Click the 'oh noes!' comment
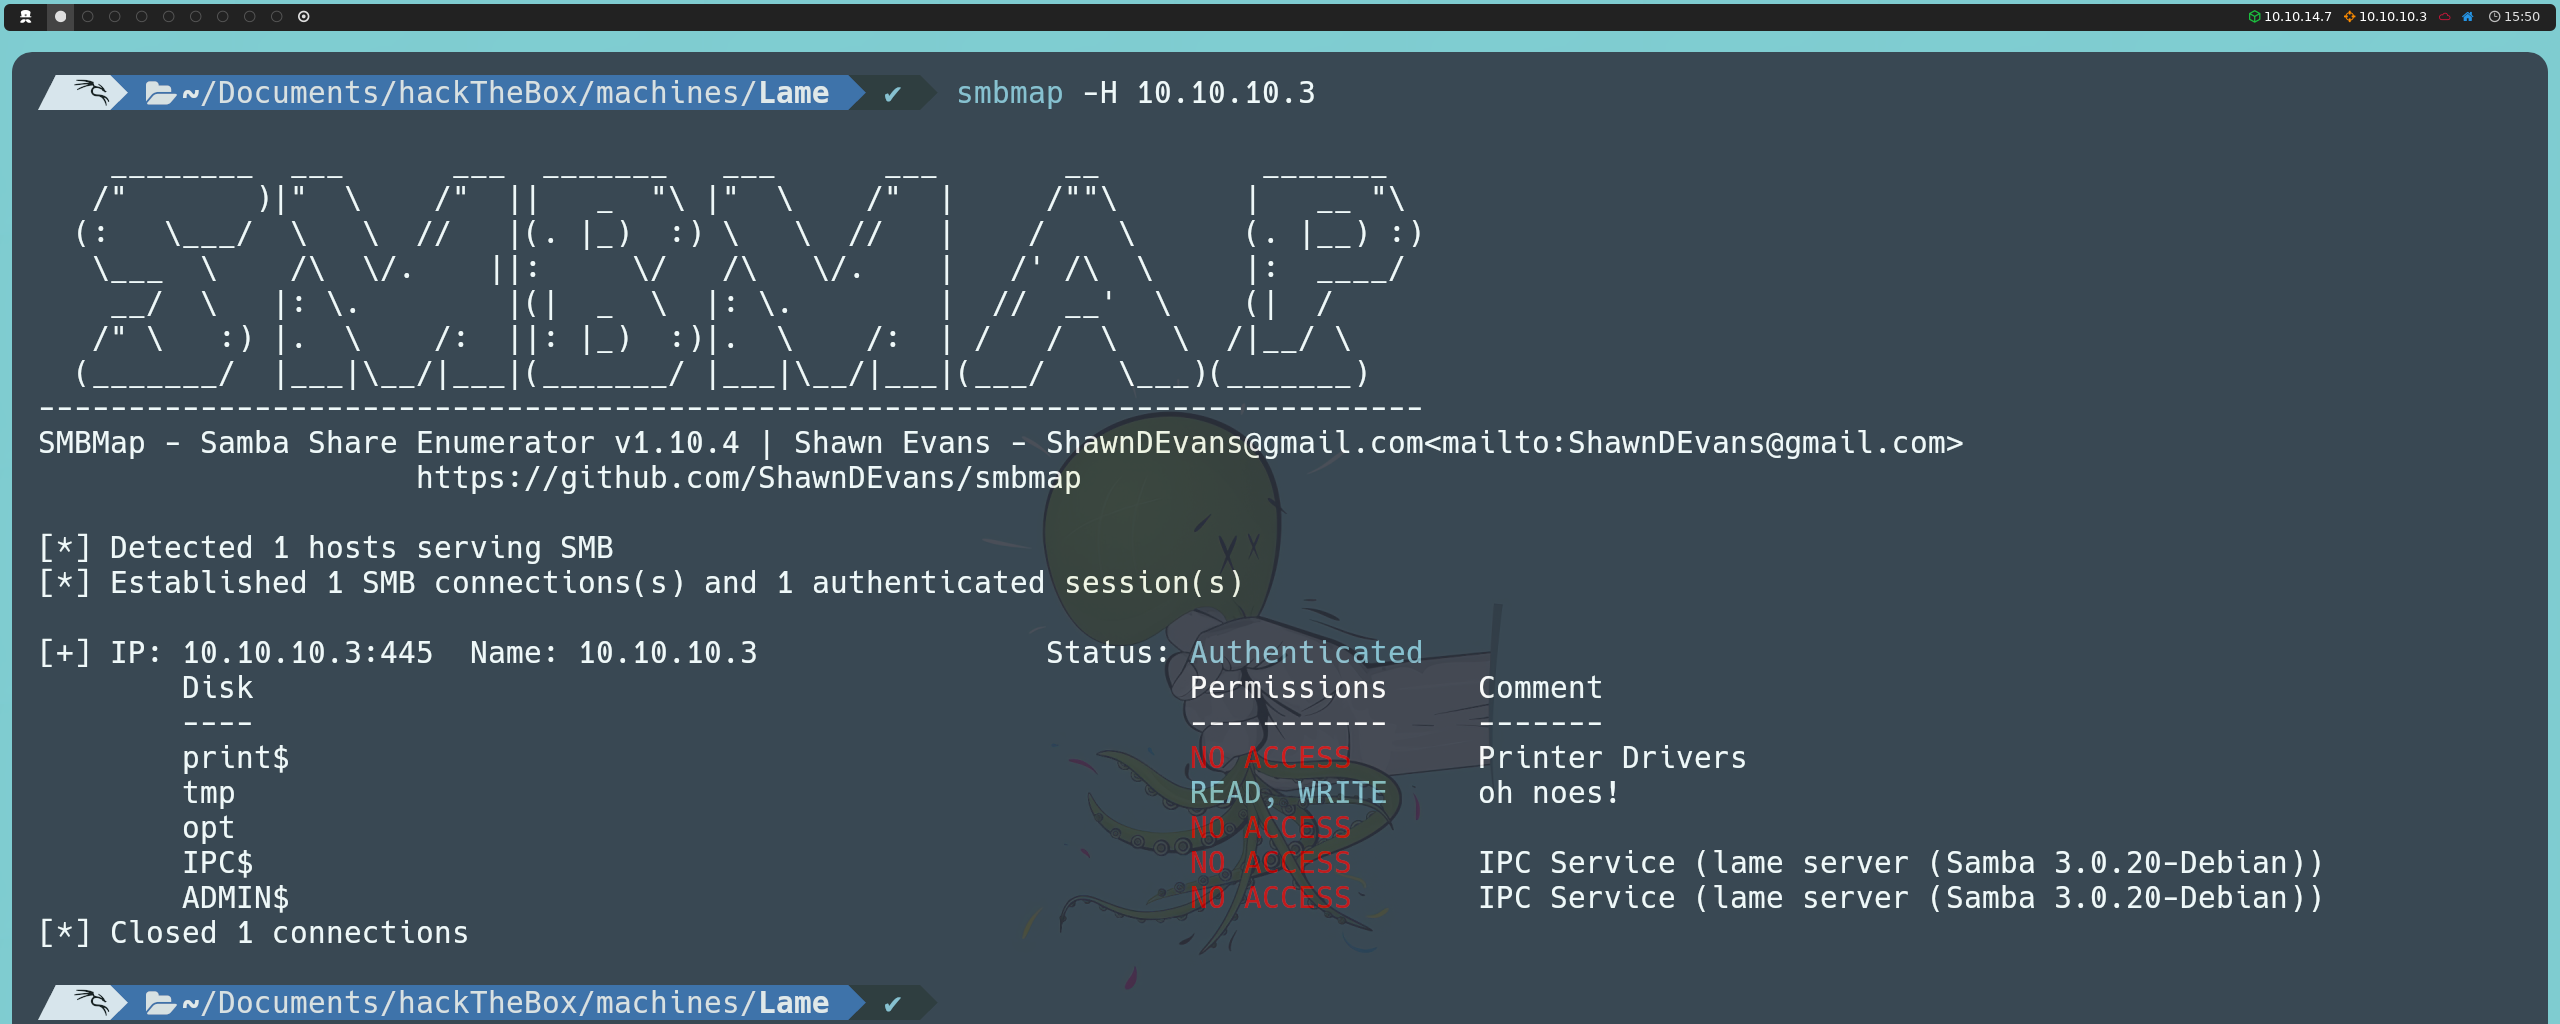2560x1024 pixels. [1549, 793]
